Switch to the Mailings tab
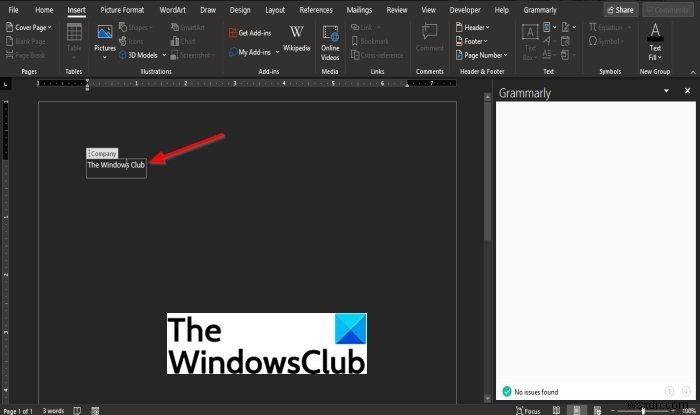 pyautogui.click(x=359, y=10)
